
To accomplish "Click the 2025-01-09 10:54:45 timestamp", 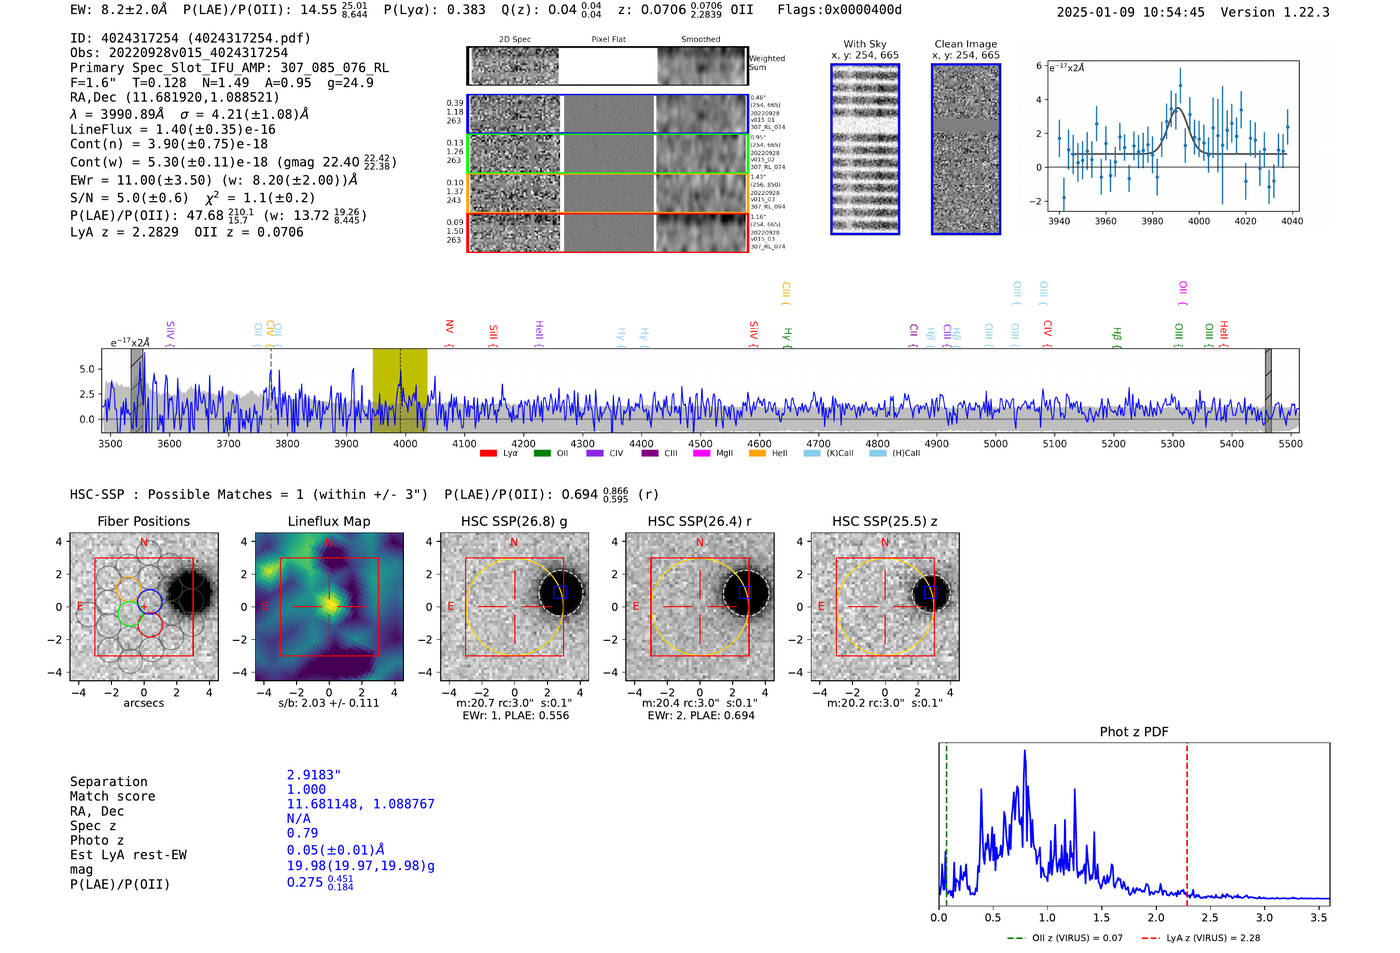I will 1130,12.
